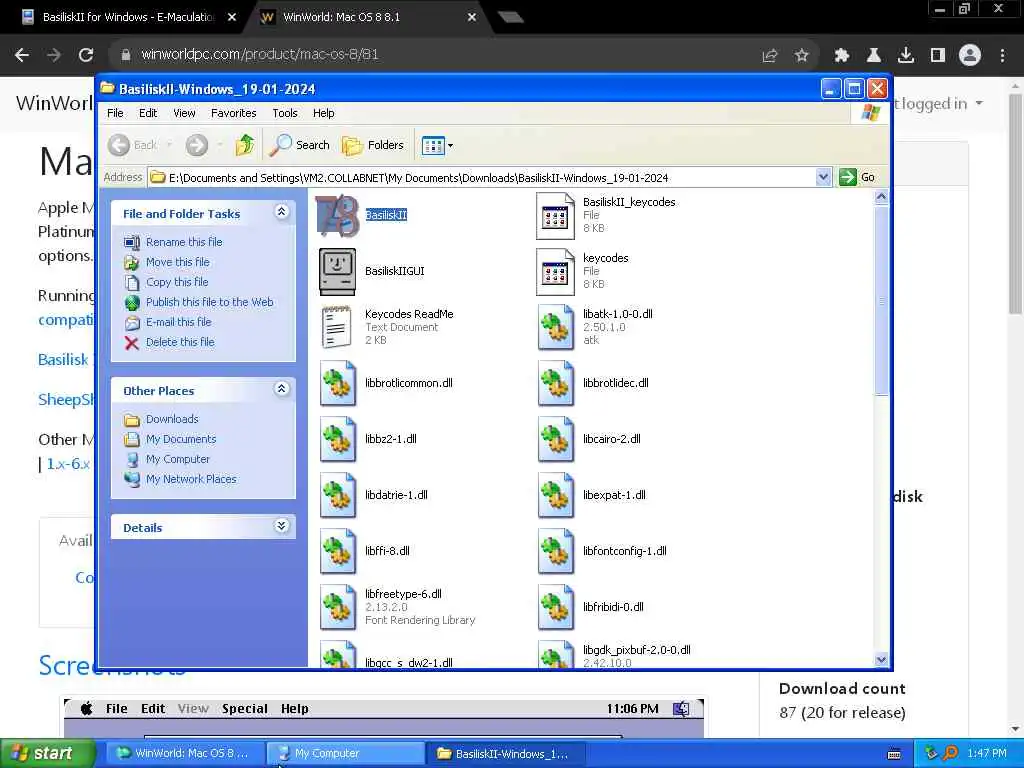Open the Edit menu in Explorer
Viewport: 1024px width, 768px height.
pyautogui.click(x=148, y=113)
